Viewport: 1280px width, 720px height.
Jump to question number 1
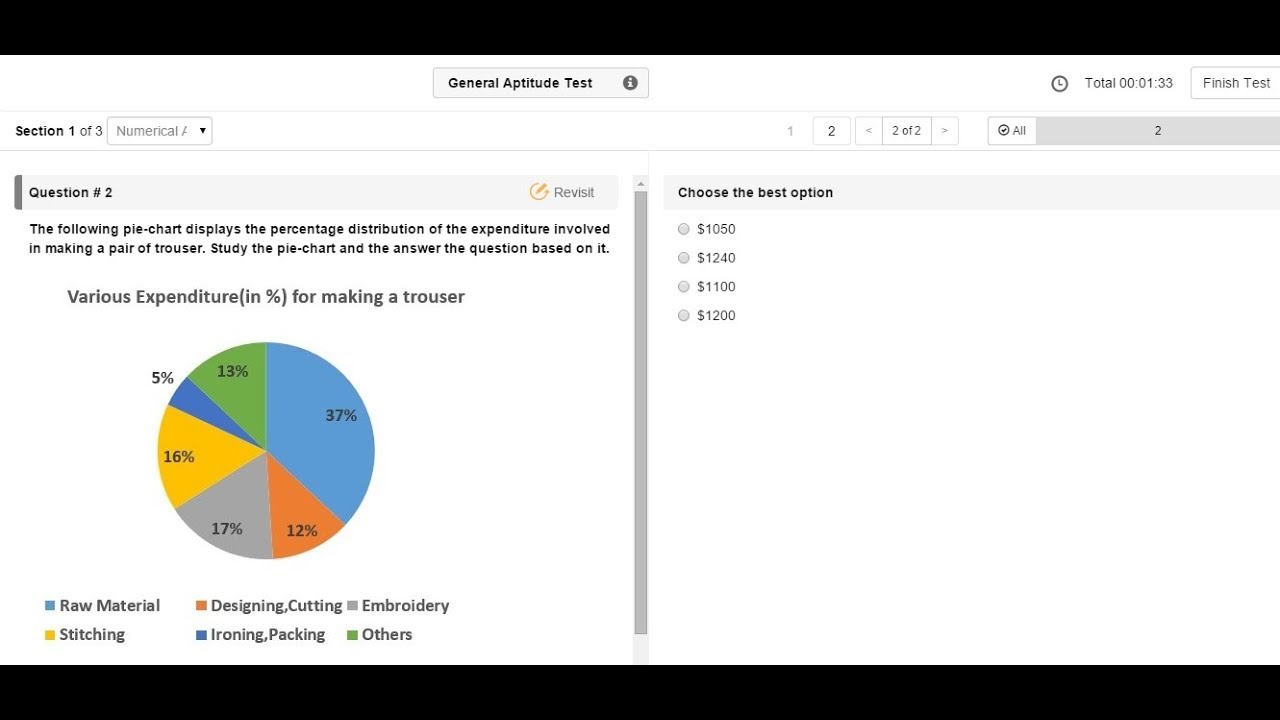coord(790,131)
